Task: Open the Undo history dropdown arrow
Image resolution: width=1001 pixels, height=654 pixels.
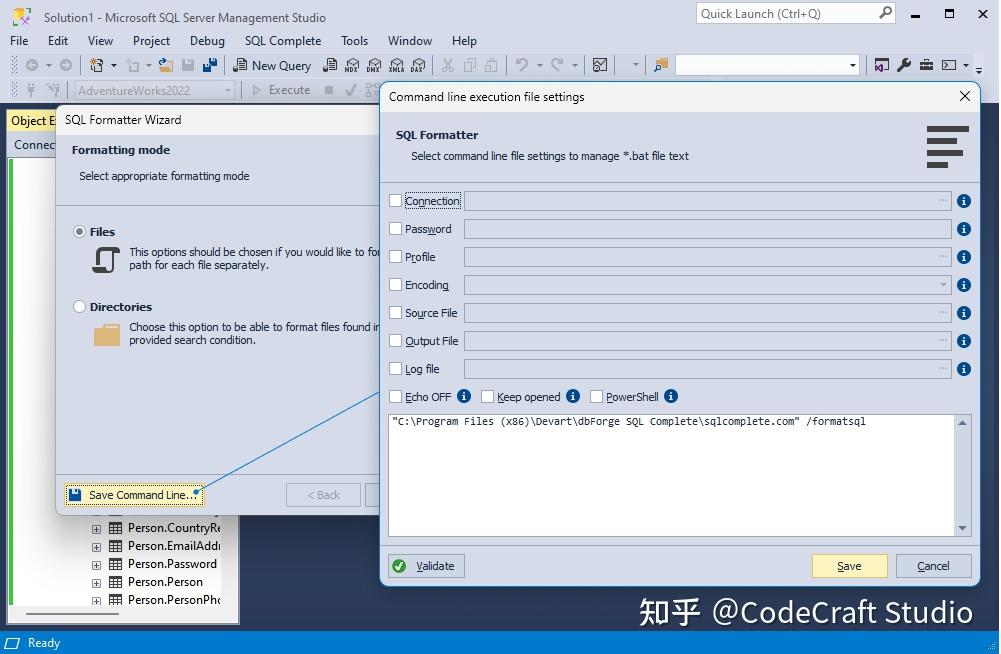Action: tap(539, 65)
